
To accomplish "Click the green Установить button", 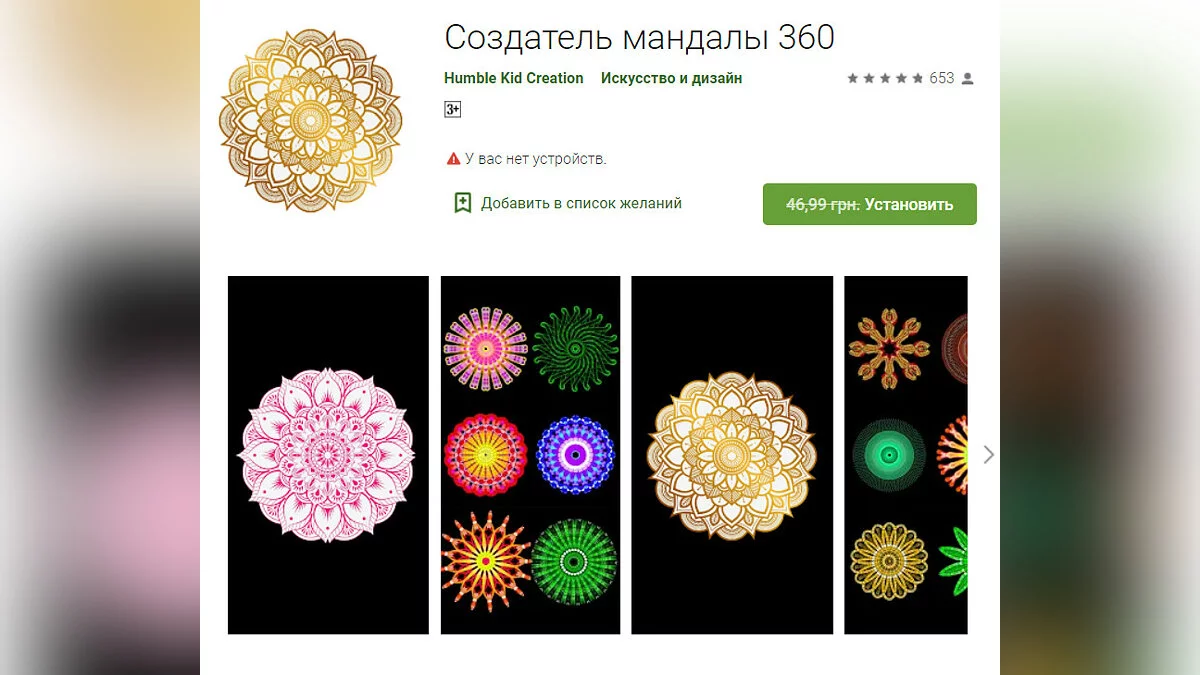I will point(870,204).
